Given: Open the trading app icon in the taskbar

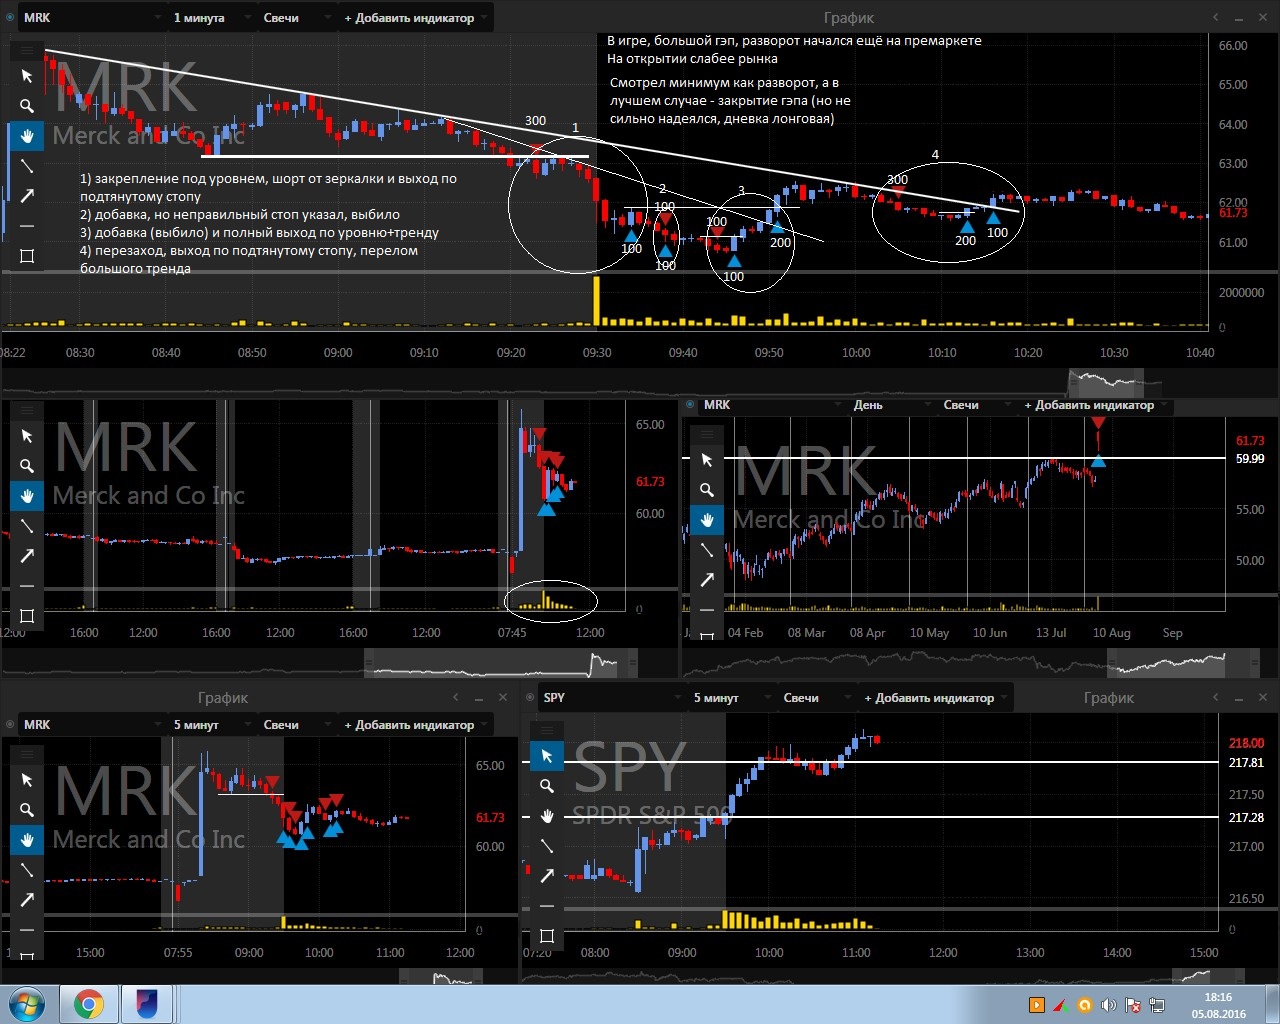Looking at the screenshot, I should pos(145,1004).
